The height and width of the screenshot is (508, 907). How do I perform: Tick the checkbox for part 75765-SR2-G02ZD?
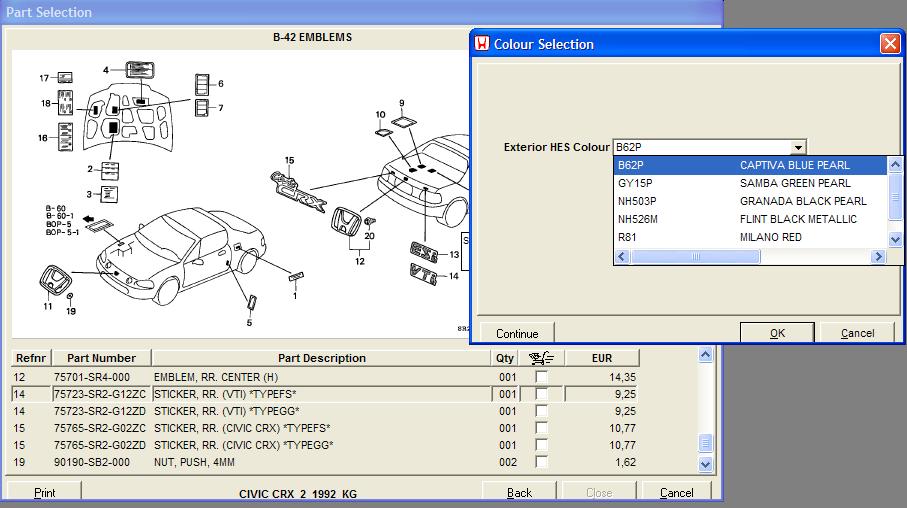pos(541,445)
